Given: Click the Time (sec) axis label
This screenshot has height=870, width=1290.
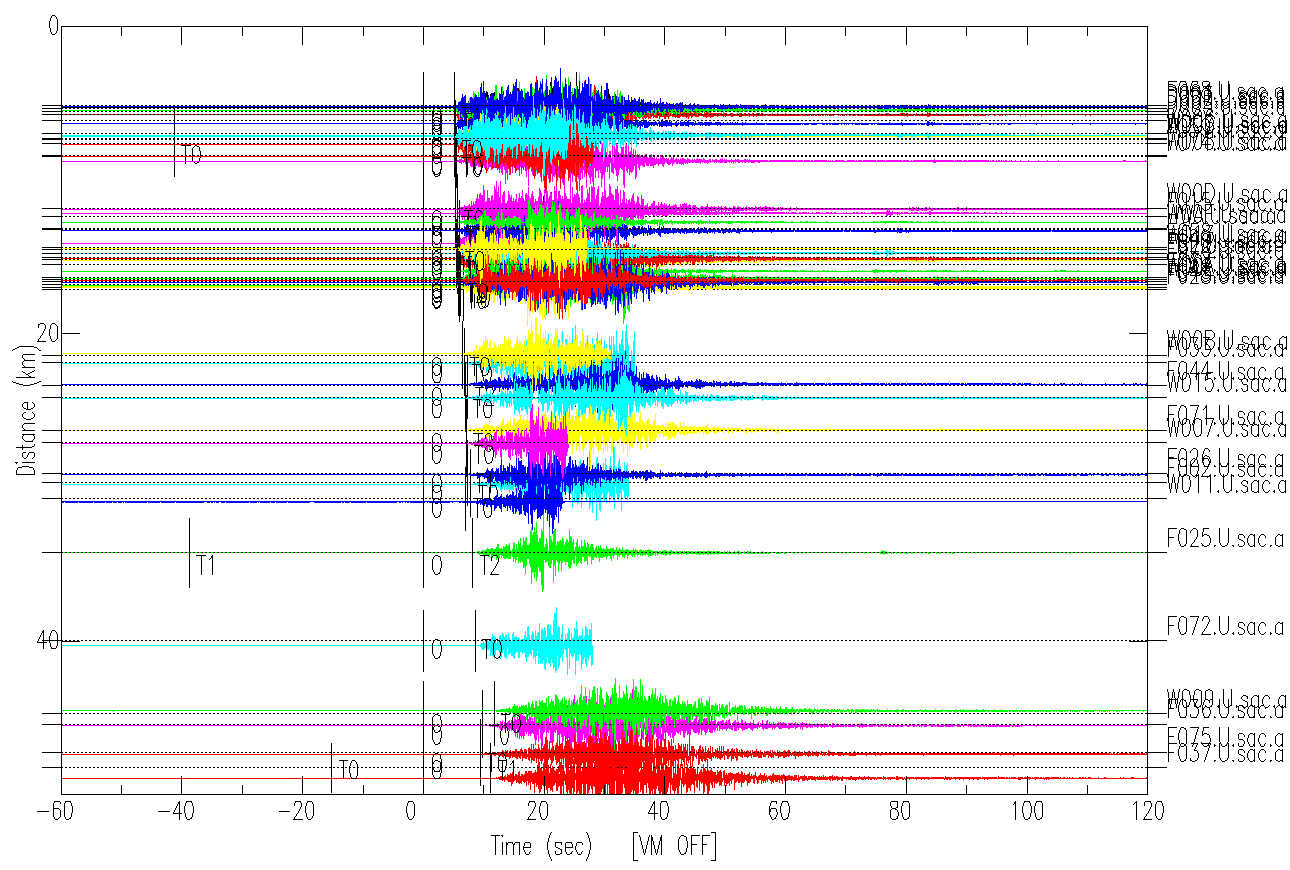Looking at the screenshot, I should click(541, 847).
